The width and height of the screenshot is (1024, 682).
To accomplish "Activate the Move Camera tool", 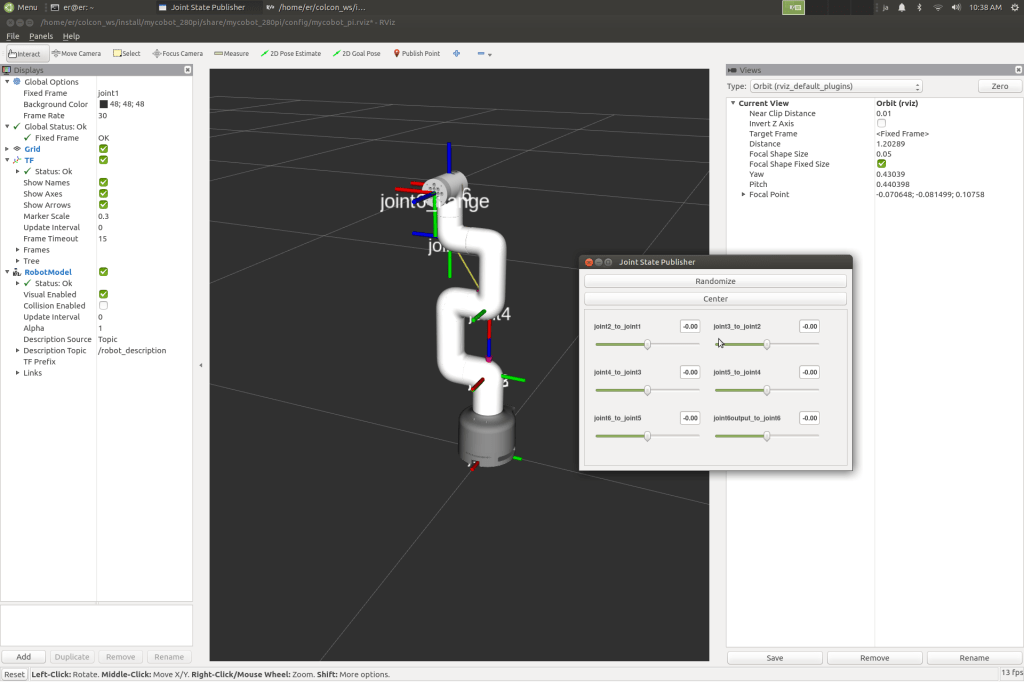I will (x=76, y=54).
